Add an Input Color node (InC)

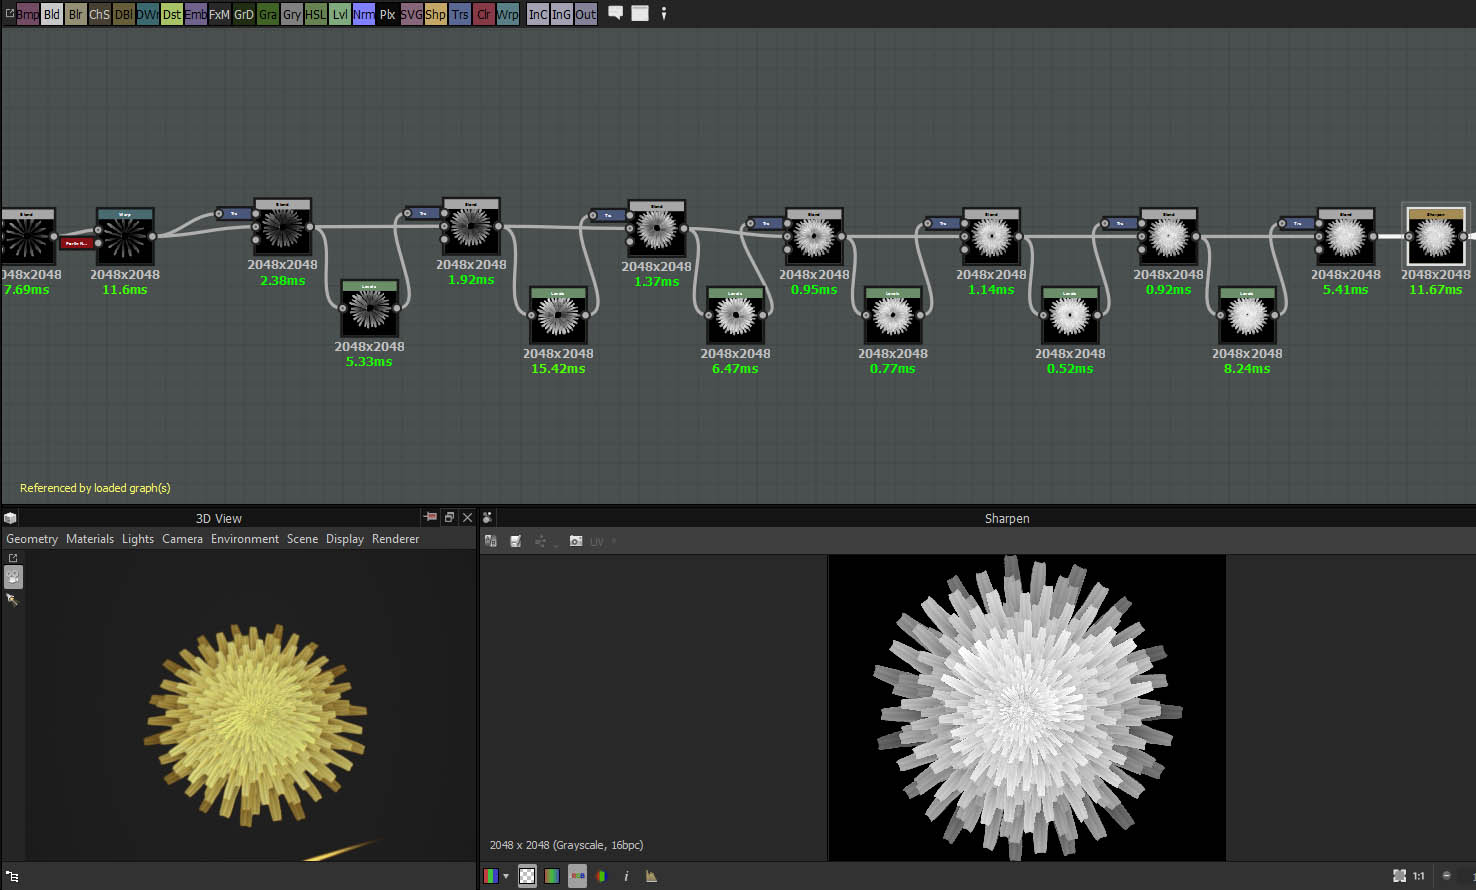tap(537, 14)
